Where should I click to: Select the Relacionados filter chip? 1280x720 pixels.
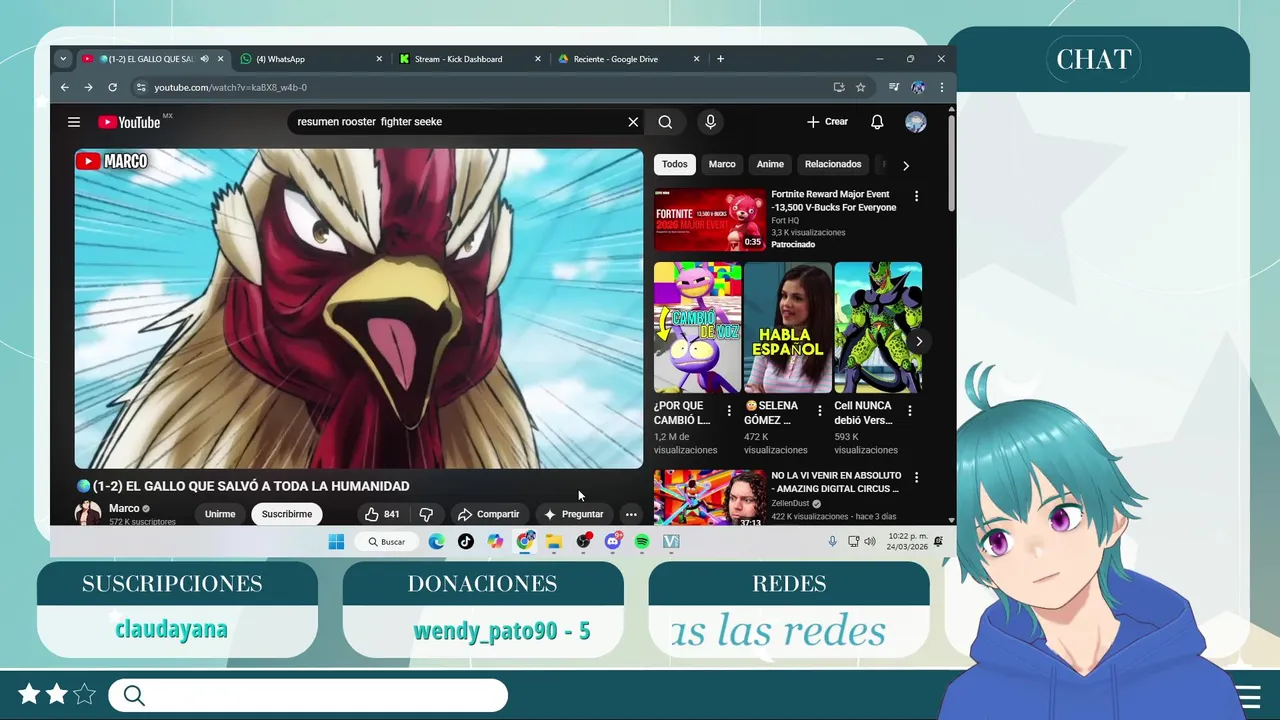833,164
